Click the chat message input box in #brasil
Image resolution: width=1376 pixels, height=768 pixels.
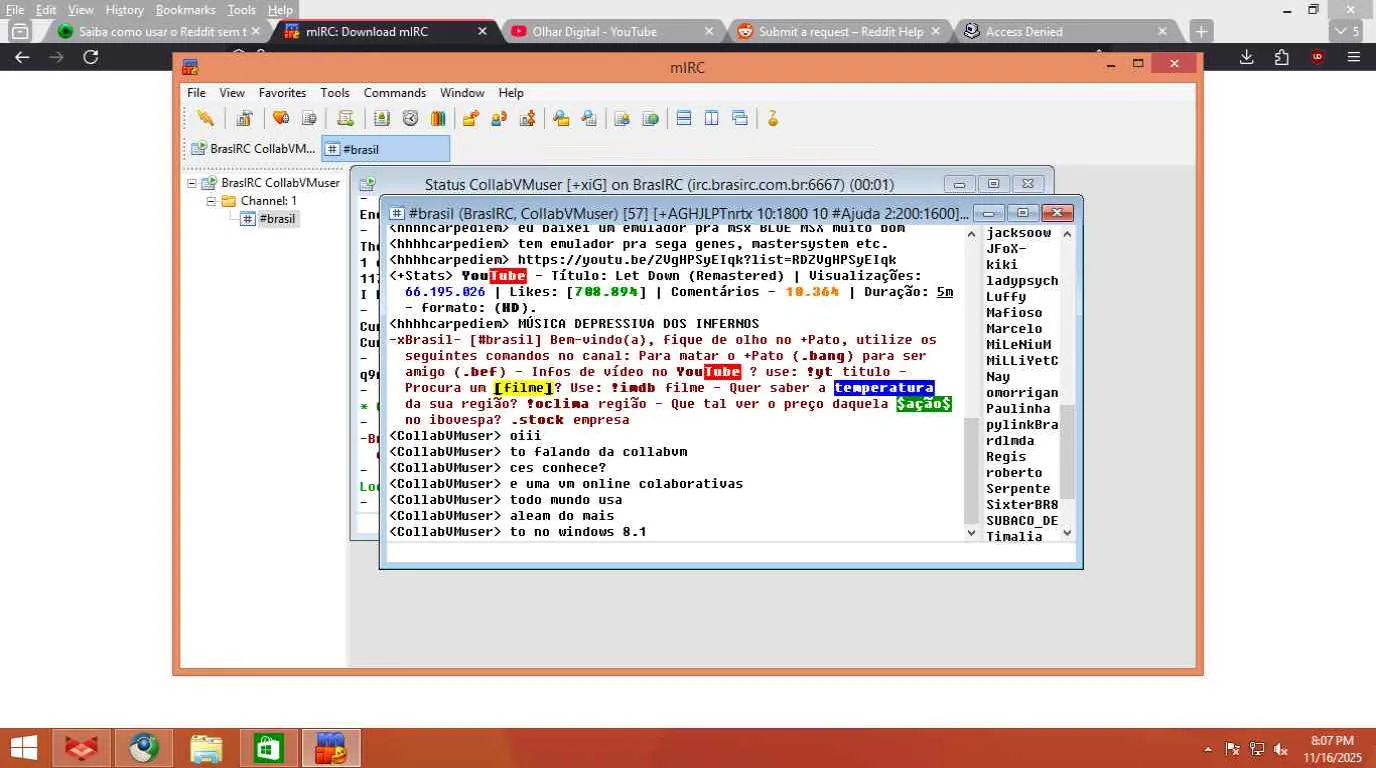[730, 554]
